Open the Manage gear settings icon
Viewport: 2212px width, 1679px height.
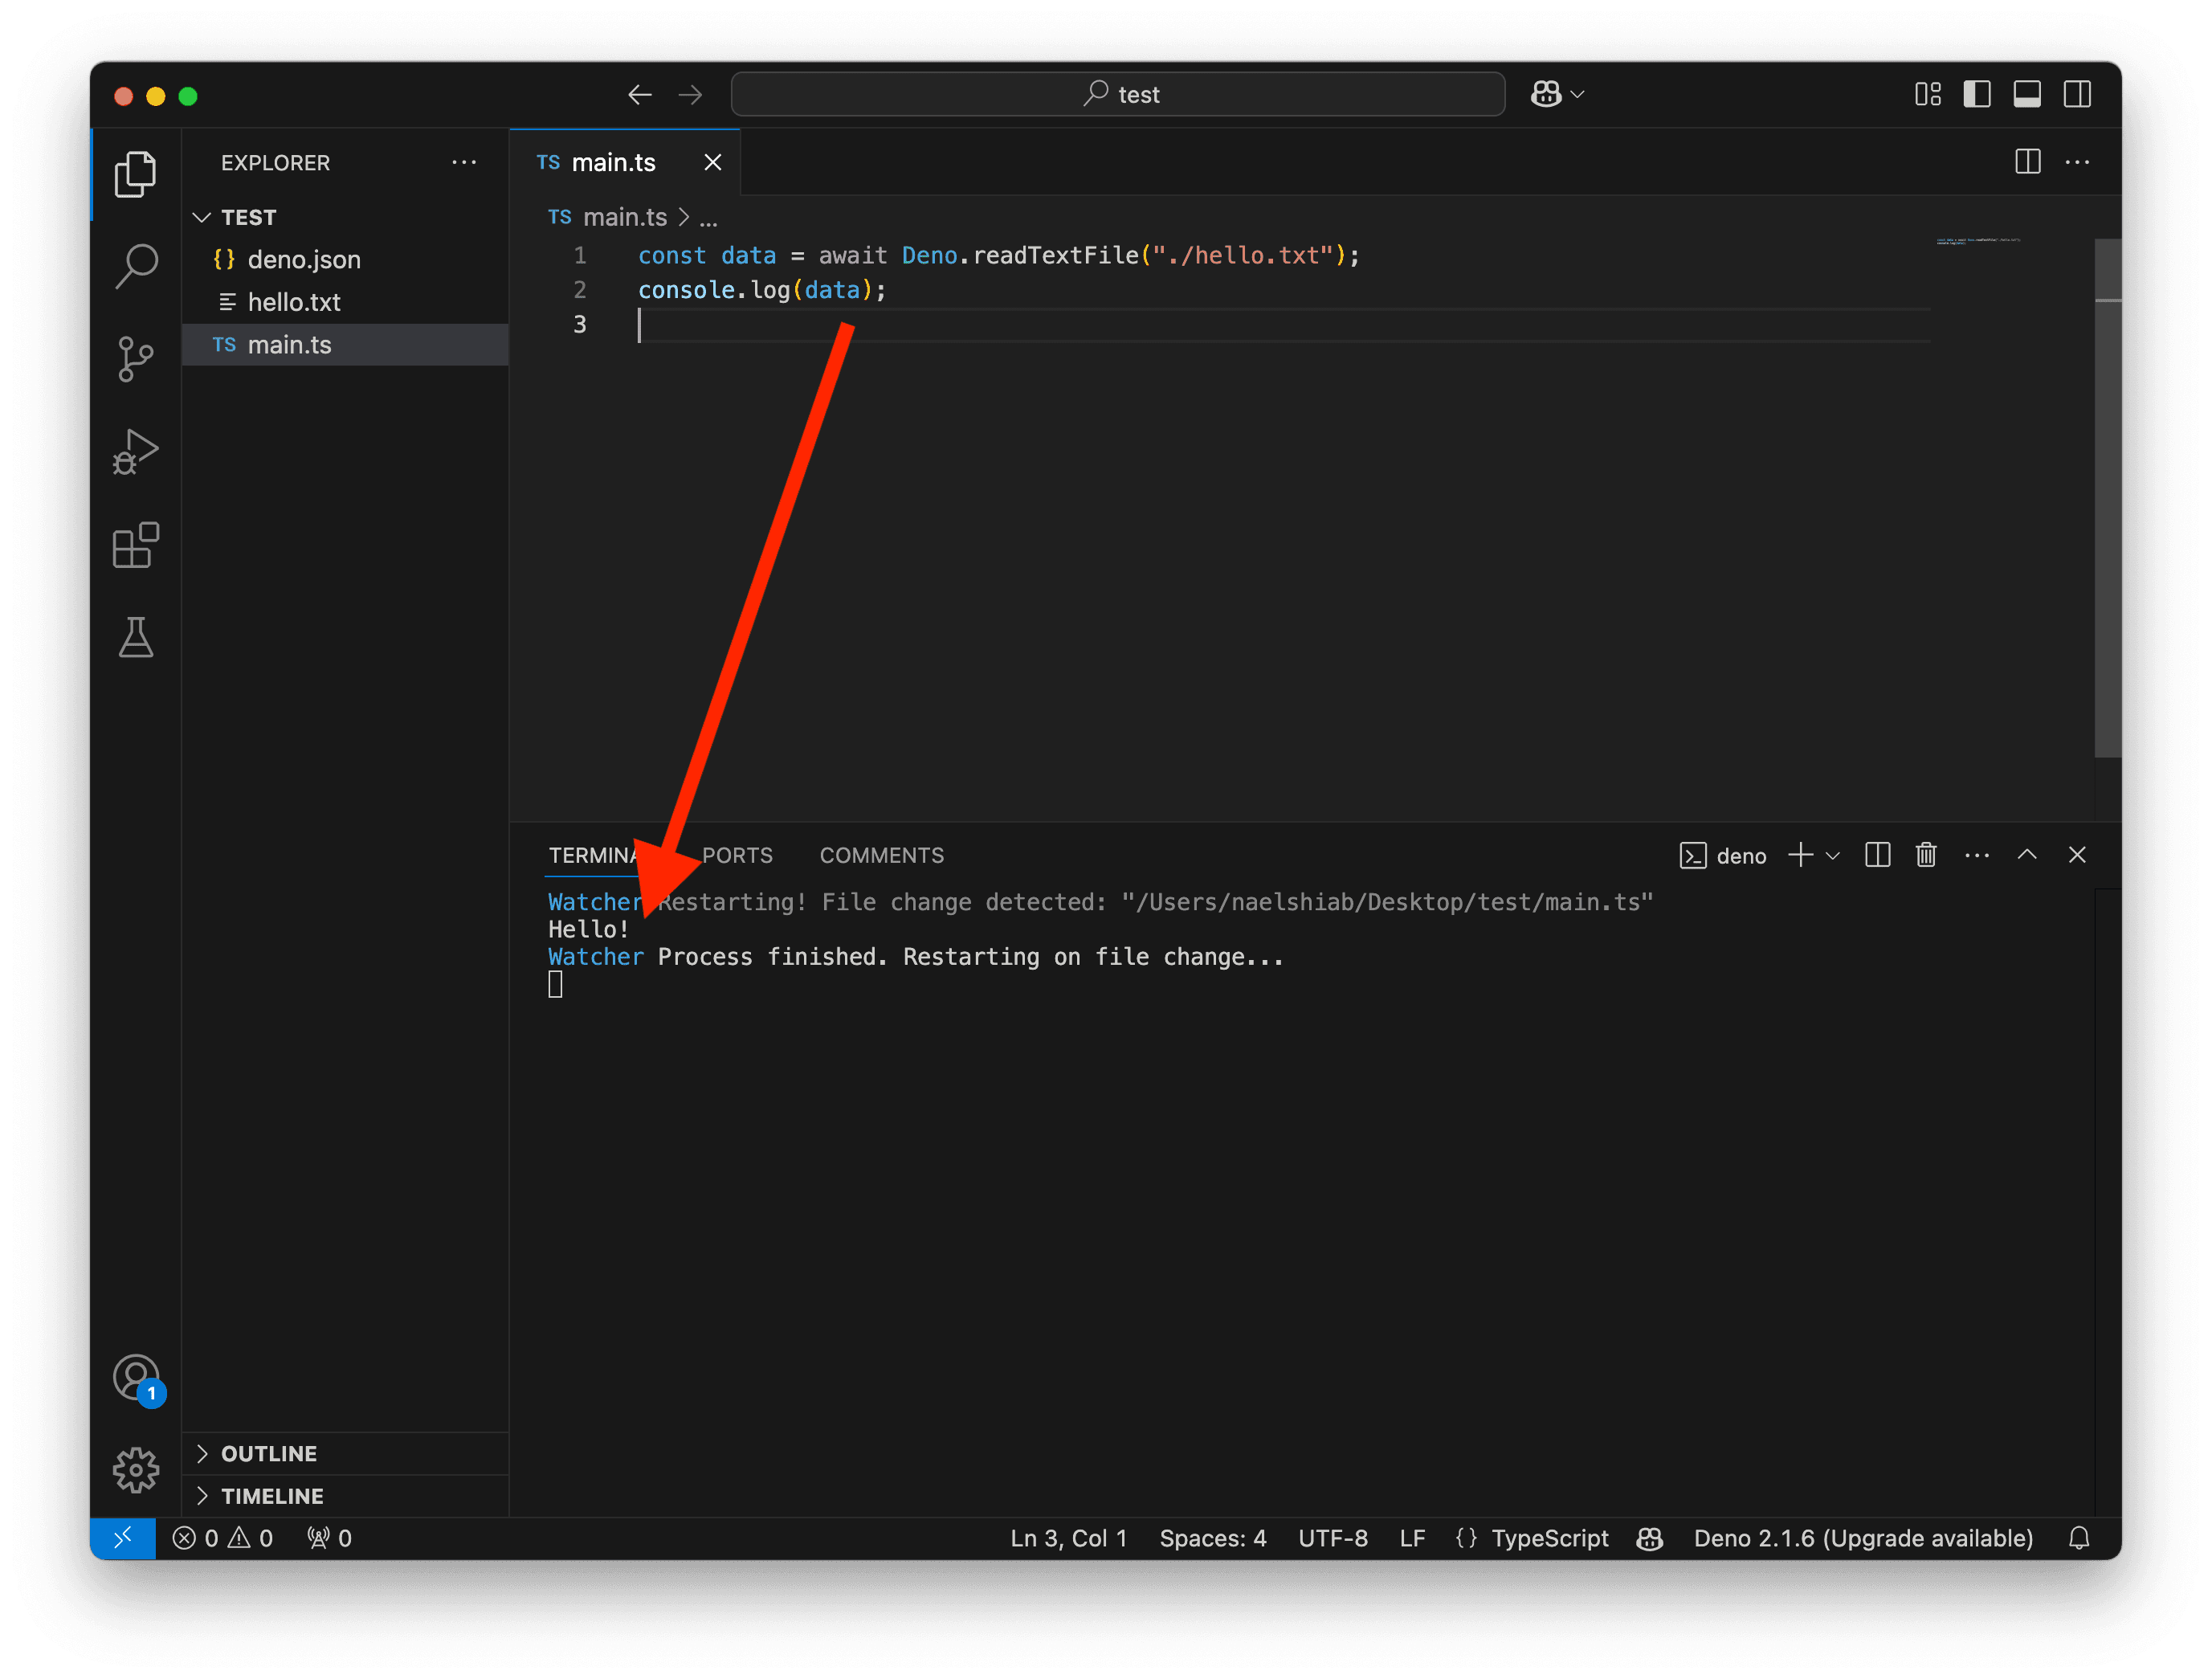[x=135, y=1470]
